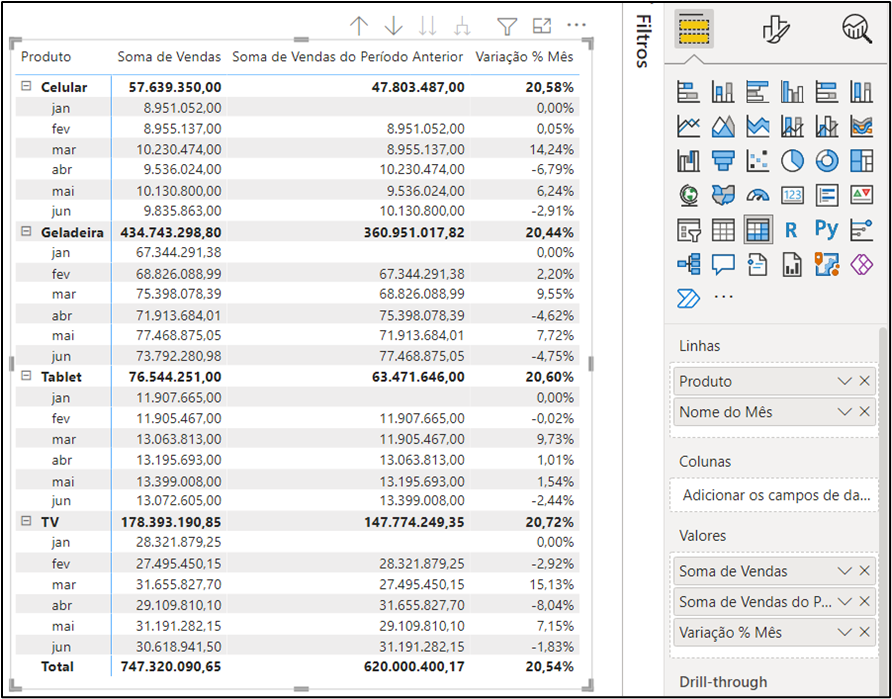Screen dimensions: 892x699
Task: Drill up using the up arrow
Action: pos(359,26)
